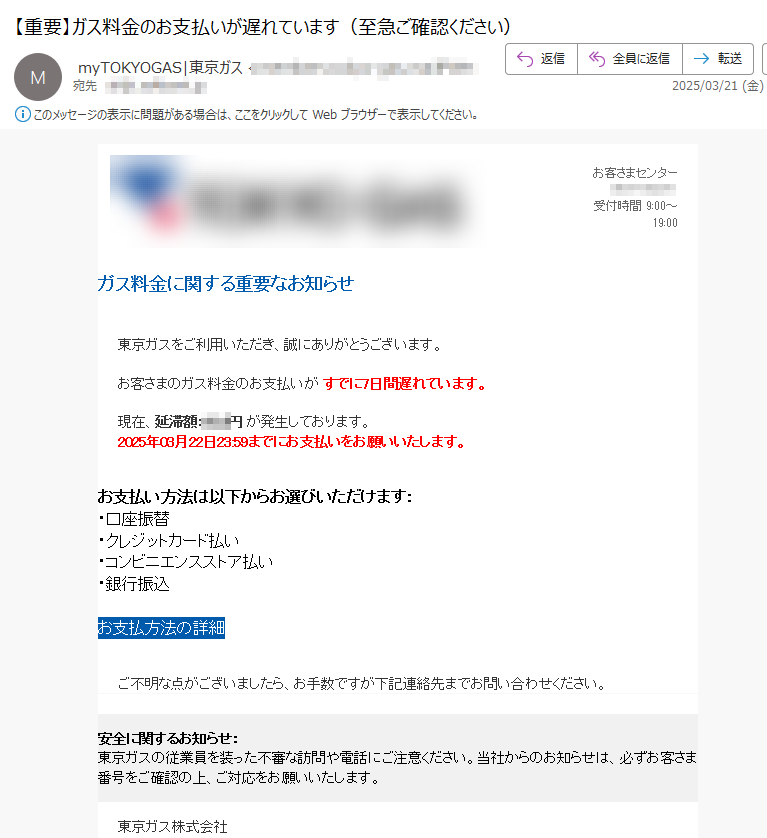Open message in Web browser info bar
Image resolution: width=767 pixels, height=838 pixels.
(x=255, y=114)
